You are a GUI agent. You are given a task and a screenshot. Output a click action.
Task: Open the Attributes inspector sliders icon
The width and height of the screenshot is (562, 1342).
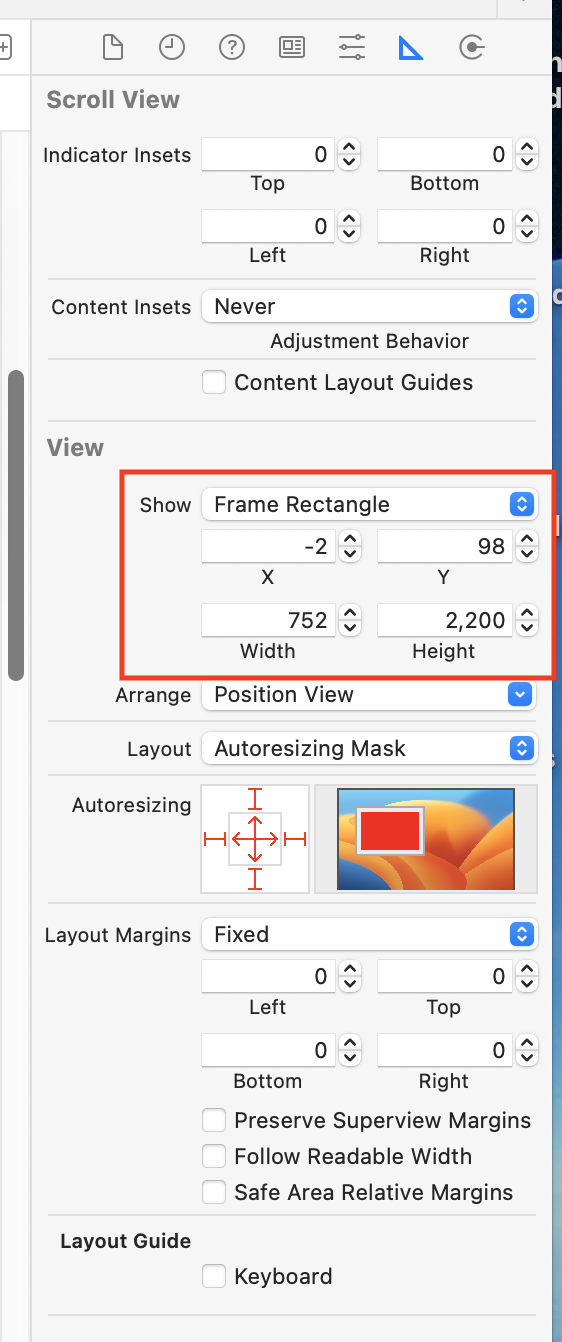click(x=352, y=47)
